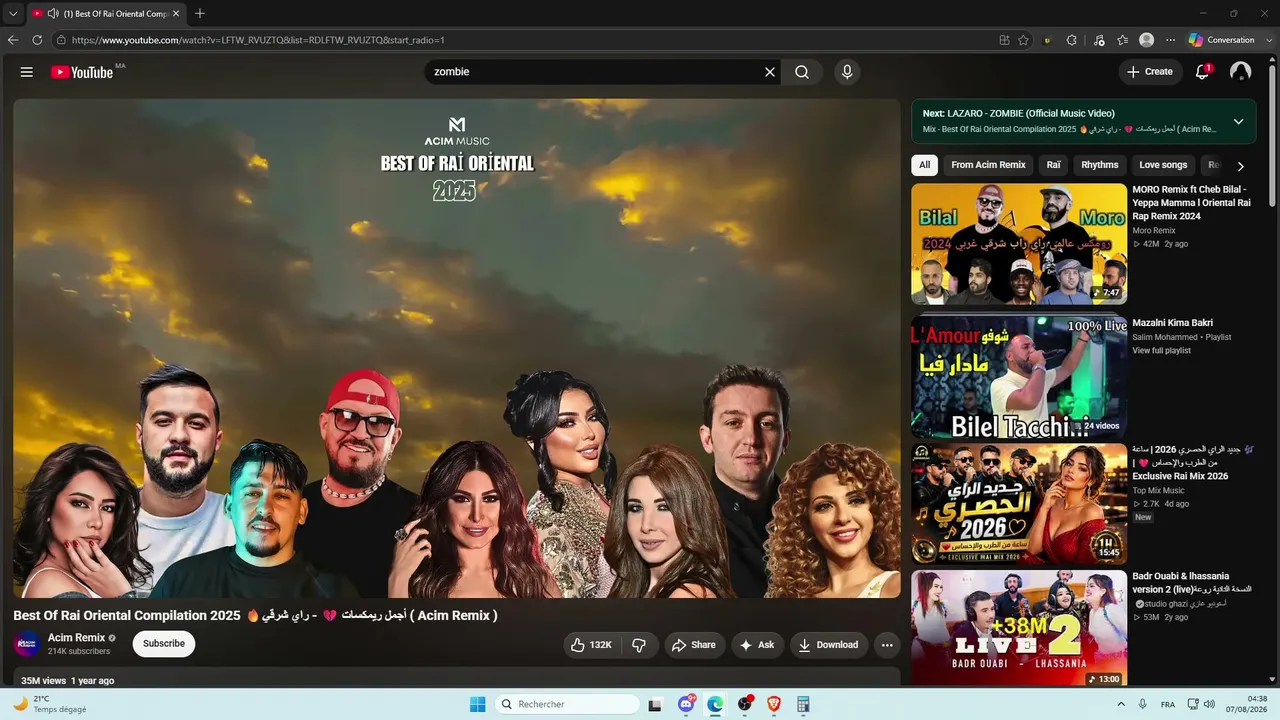Share the Best Of Rai video
Viewport: 1280px width, 720px height.
pyautogui.click(x=694, y=645)
